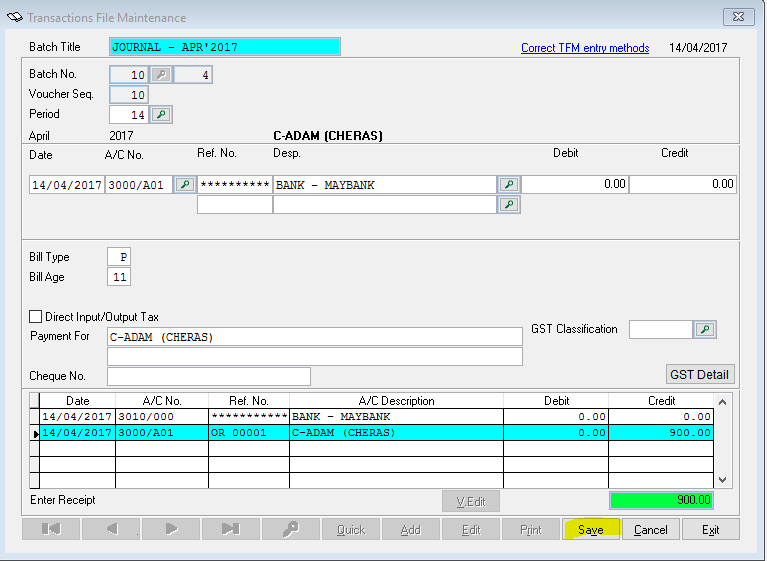Click the key search button in bottom toolbar
This screenshot has width=767, height=561.
click(291, 529)
